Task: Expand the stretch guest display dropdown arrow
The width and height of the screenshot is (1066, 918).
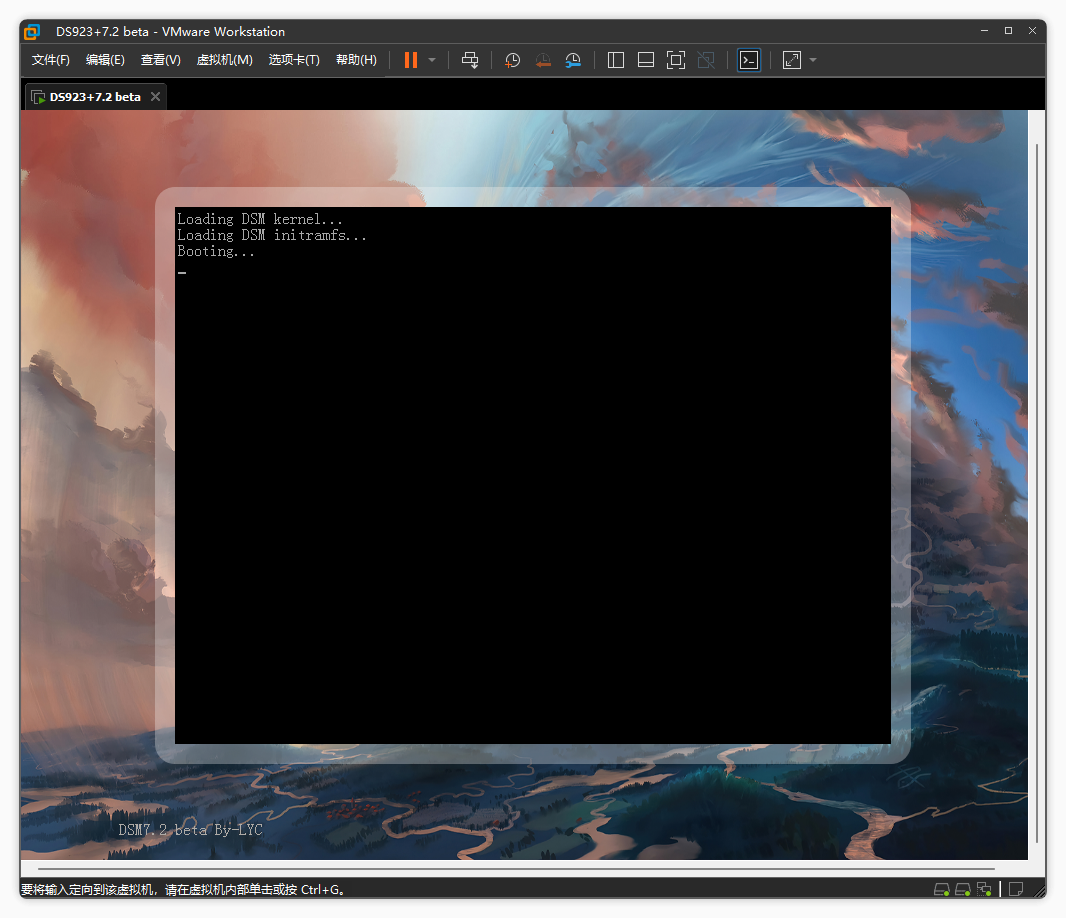Action: pos(813,60)
